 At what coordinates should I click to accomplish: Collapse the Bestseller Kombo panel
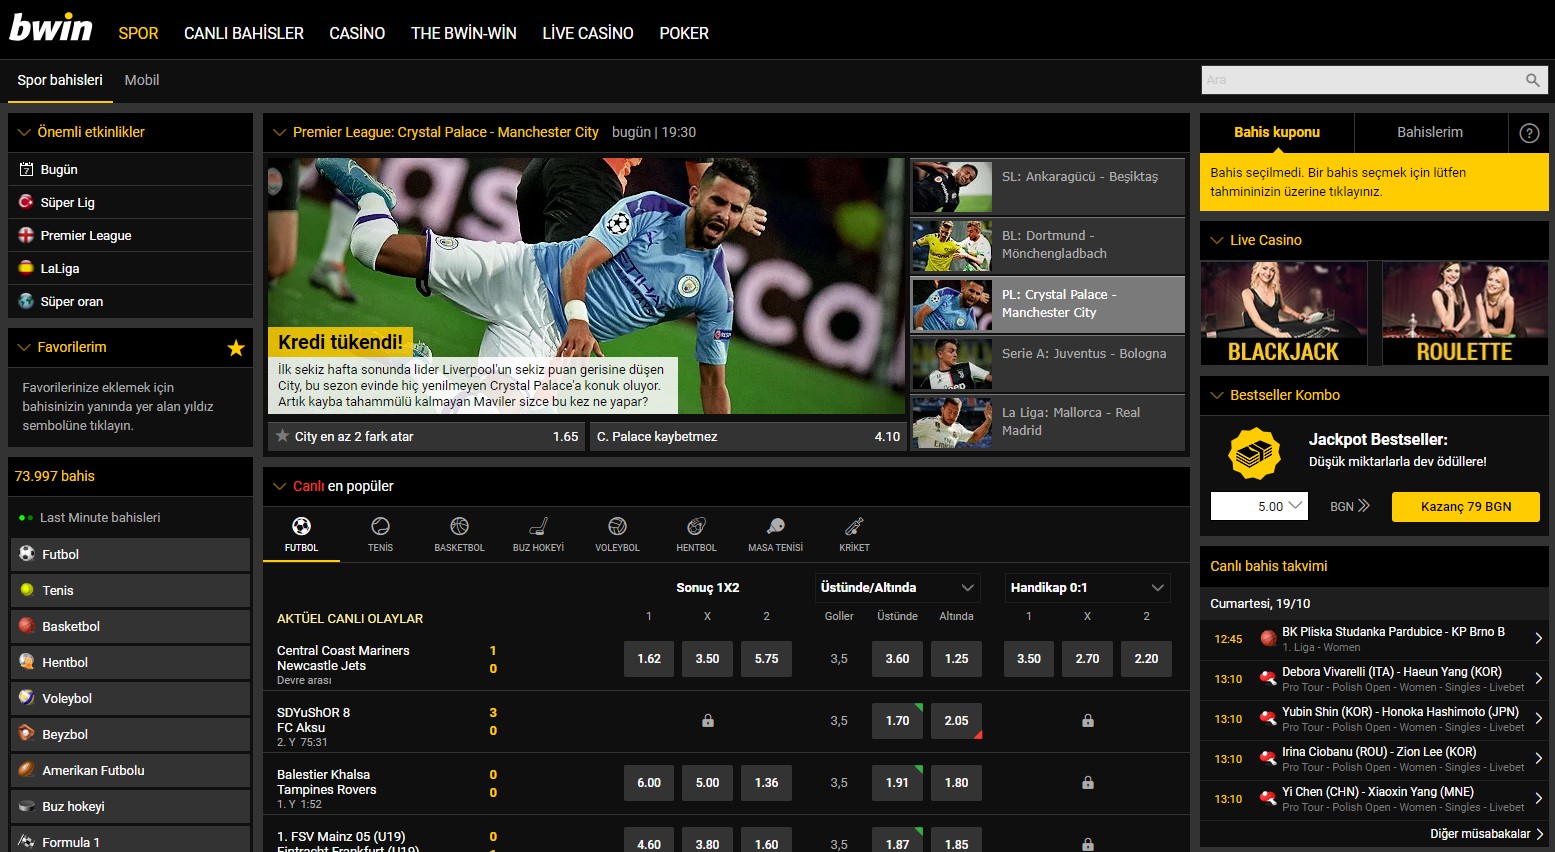pos(1217,395)
